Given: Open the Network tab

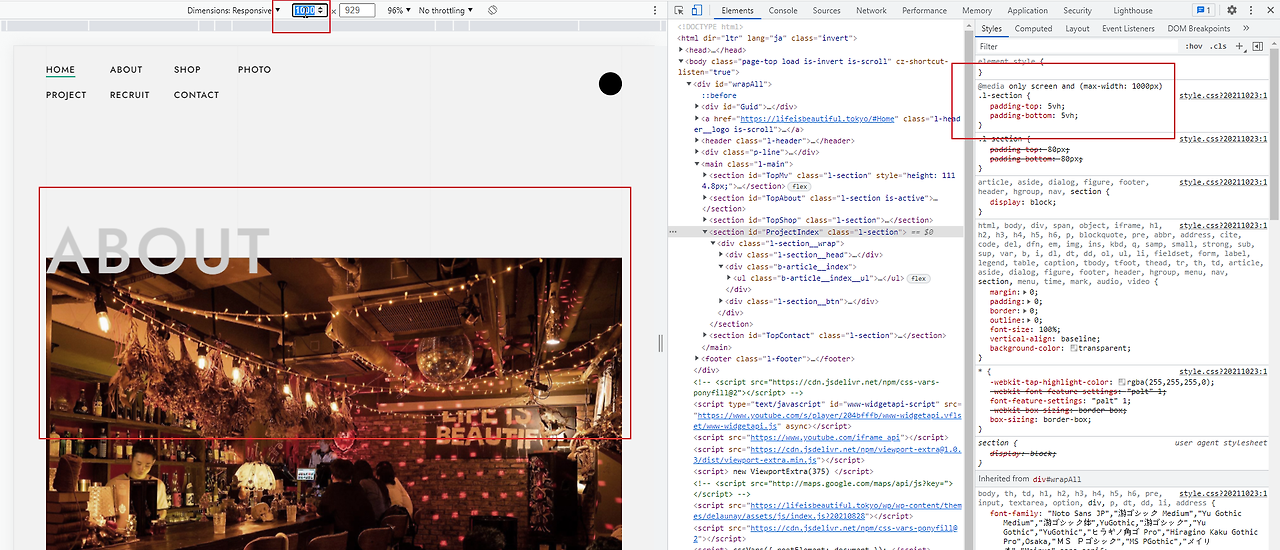Looking at the screenshot, I should pyautogui.click(x=871, y=10).
